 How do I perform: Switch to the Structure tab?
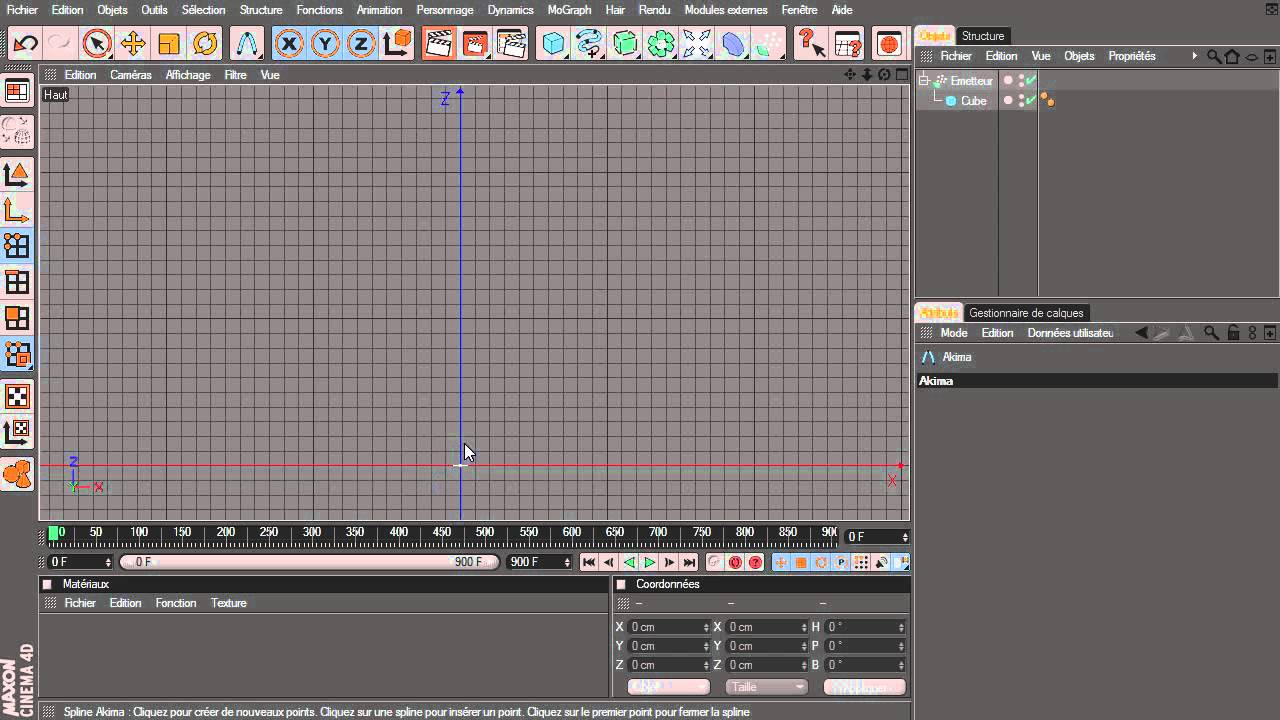(x=983, y=36)
